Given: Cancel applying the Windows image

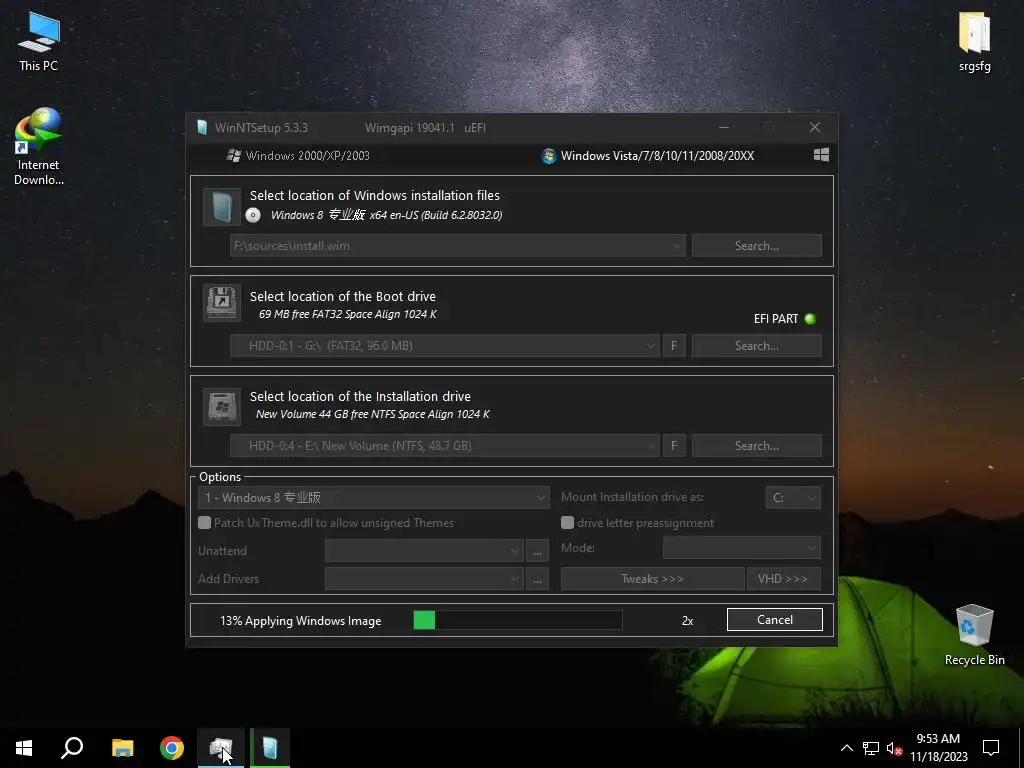Looking at the screenshot, I should (775, 620).
